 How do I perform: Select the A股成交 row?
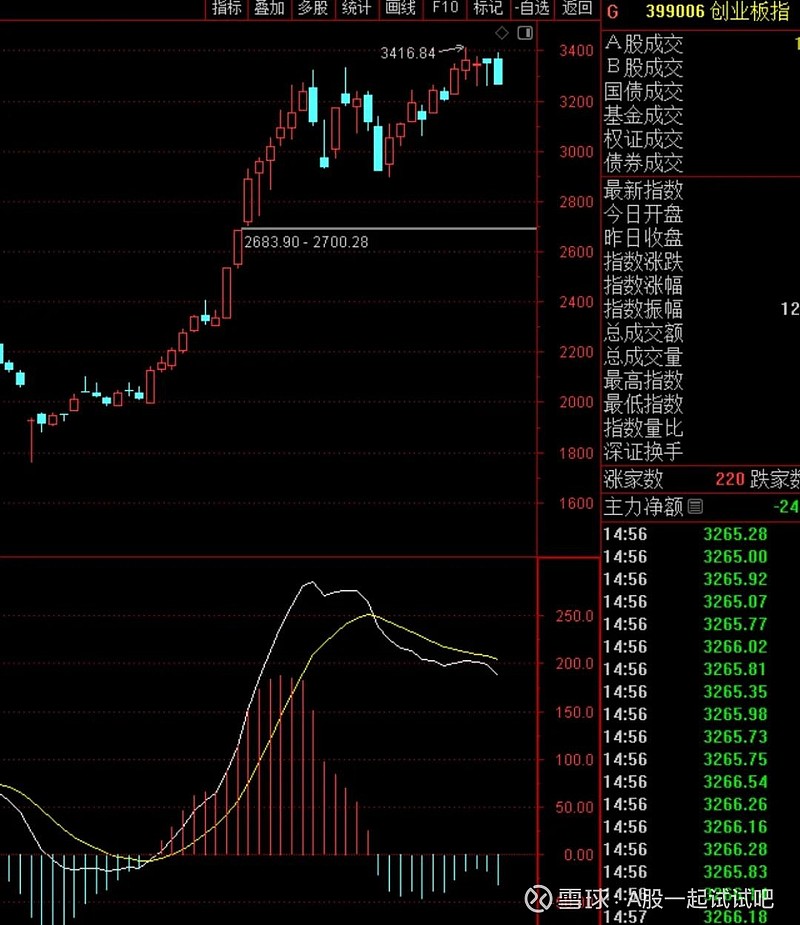tap(700, 44)
